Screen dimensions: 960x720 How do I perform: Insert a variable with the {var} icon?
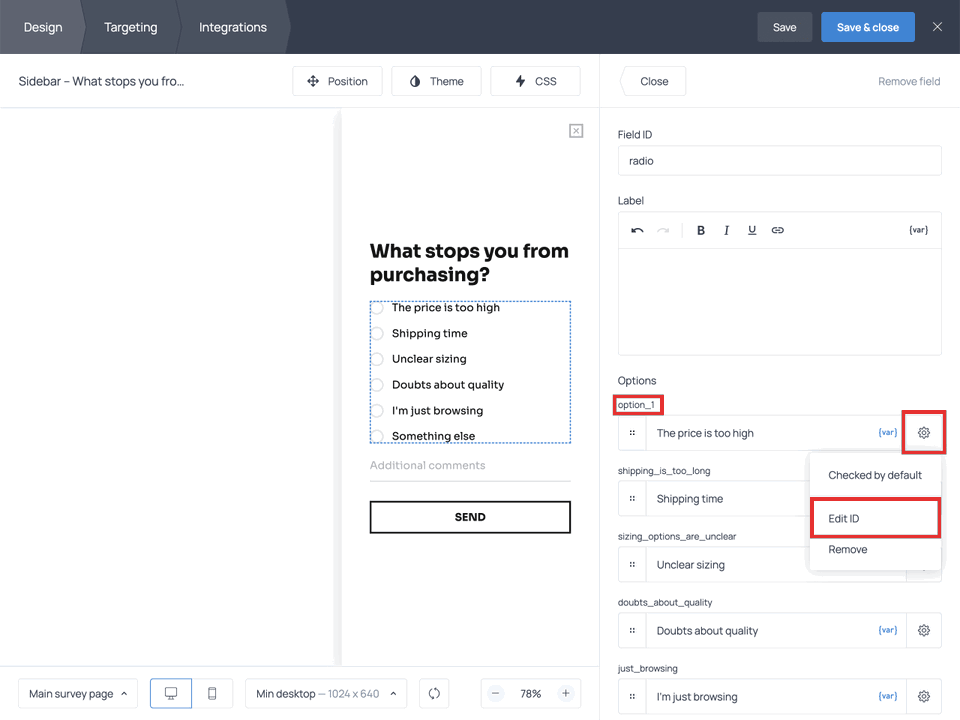tap(917, 229)
